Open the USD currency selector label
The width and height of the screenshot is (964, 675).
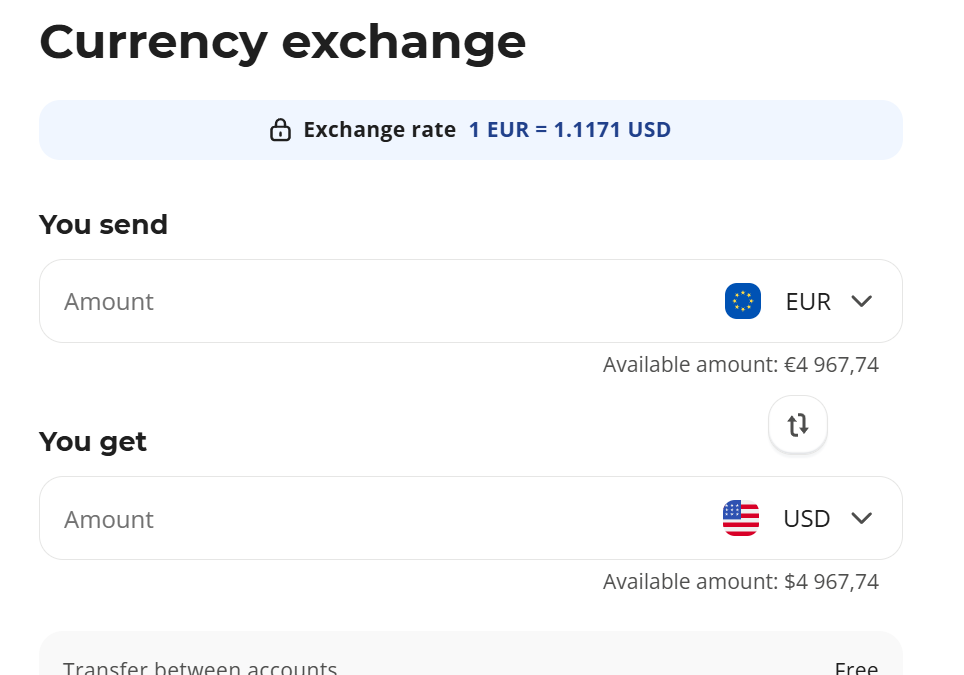806,518
